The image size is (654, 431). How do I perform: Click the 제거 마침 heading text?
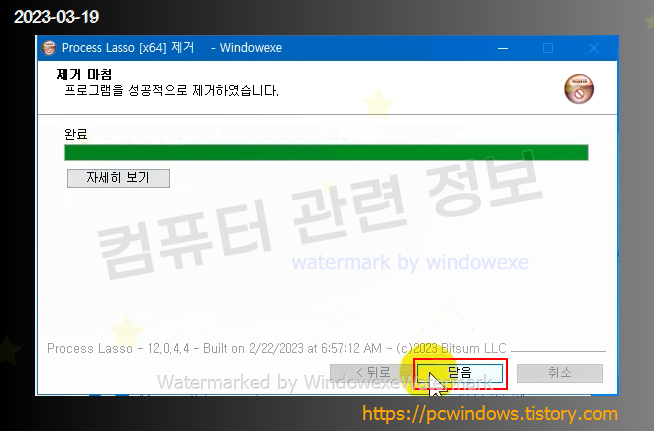[x=84, y=74]
